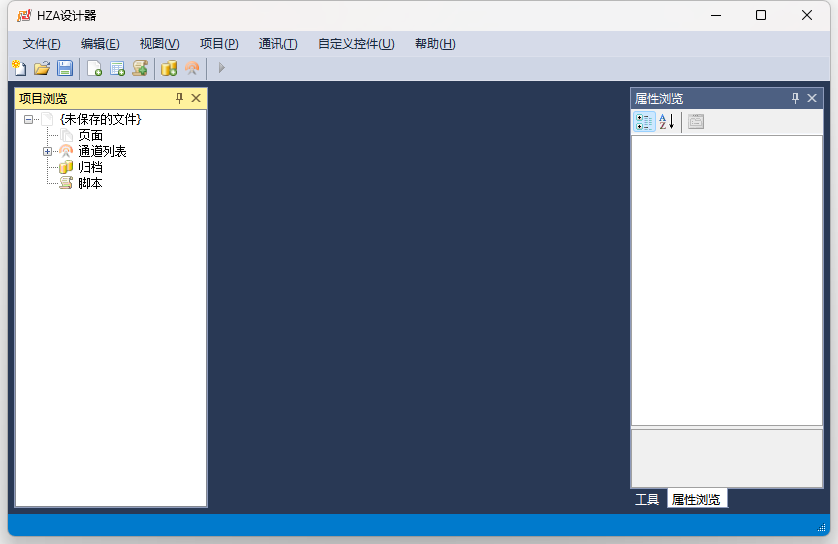Select the 归档 tree item

(90, 167)
